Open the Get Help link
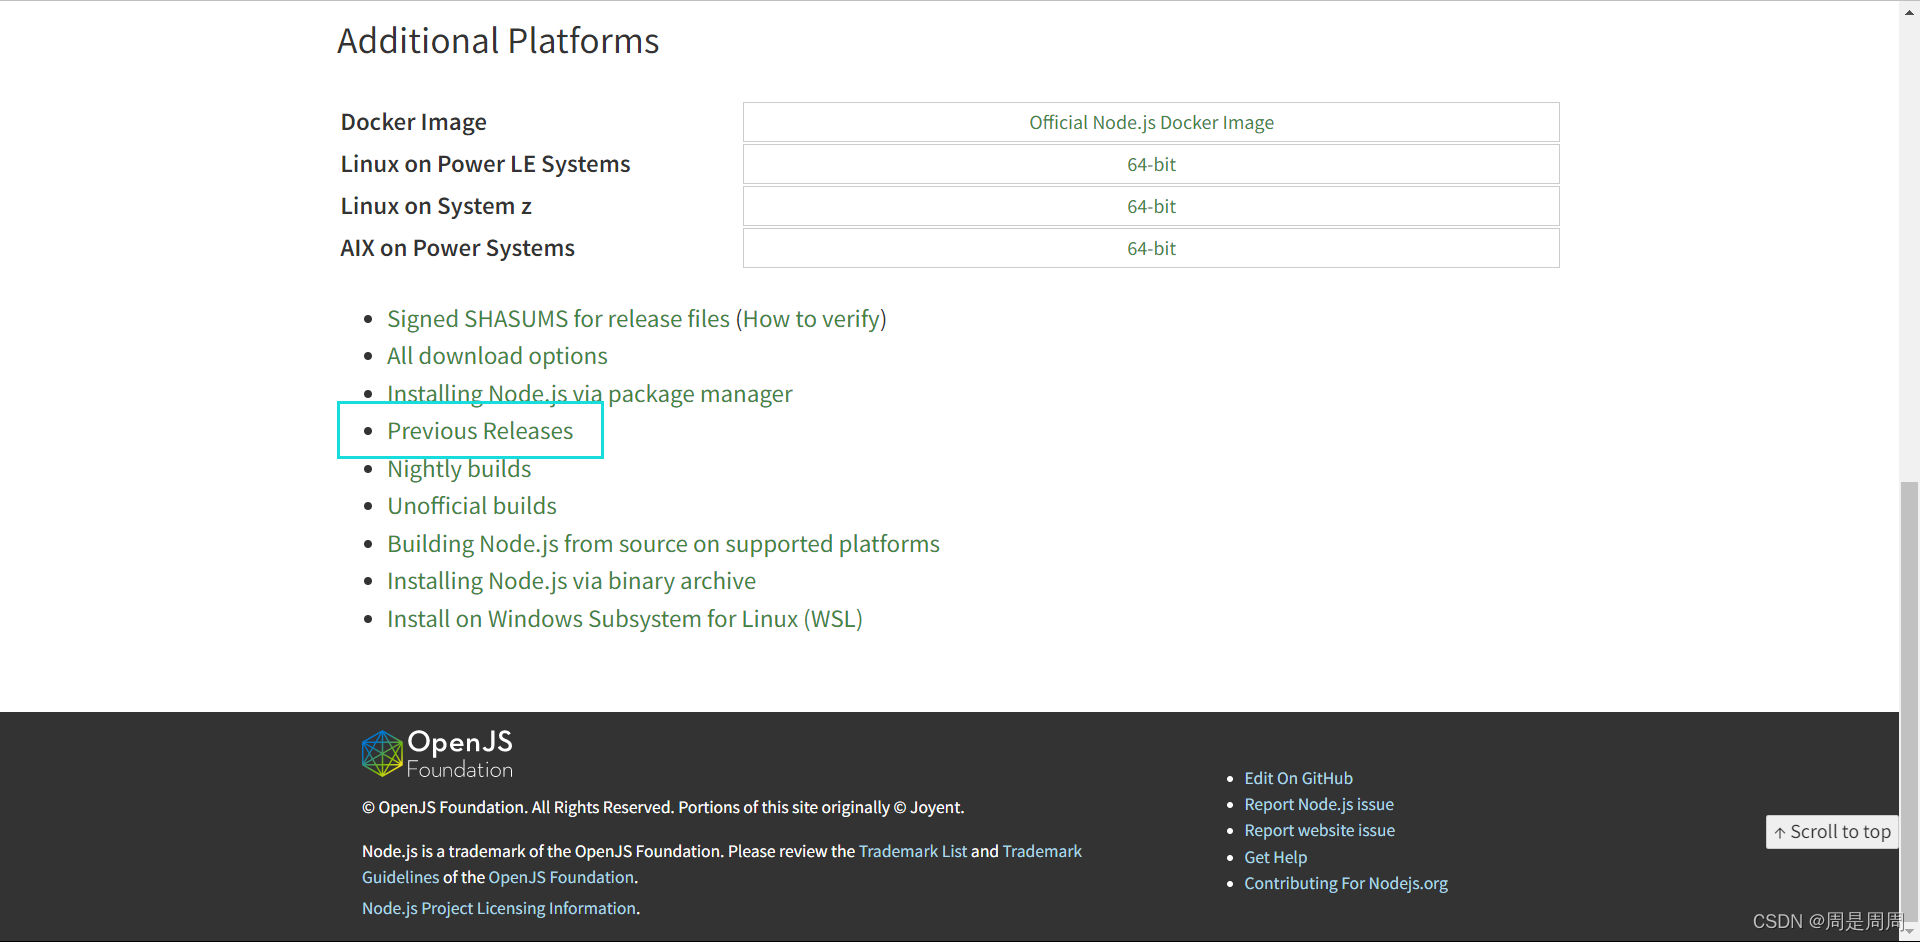Viewport: 1920px width, 942px height. point(1275,857)
